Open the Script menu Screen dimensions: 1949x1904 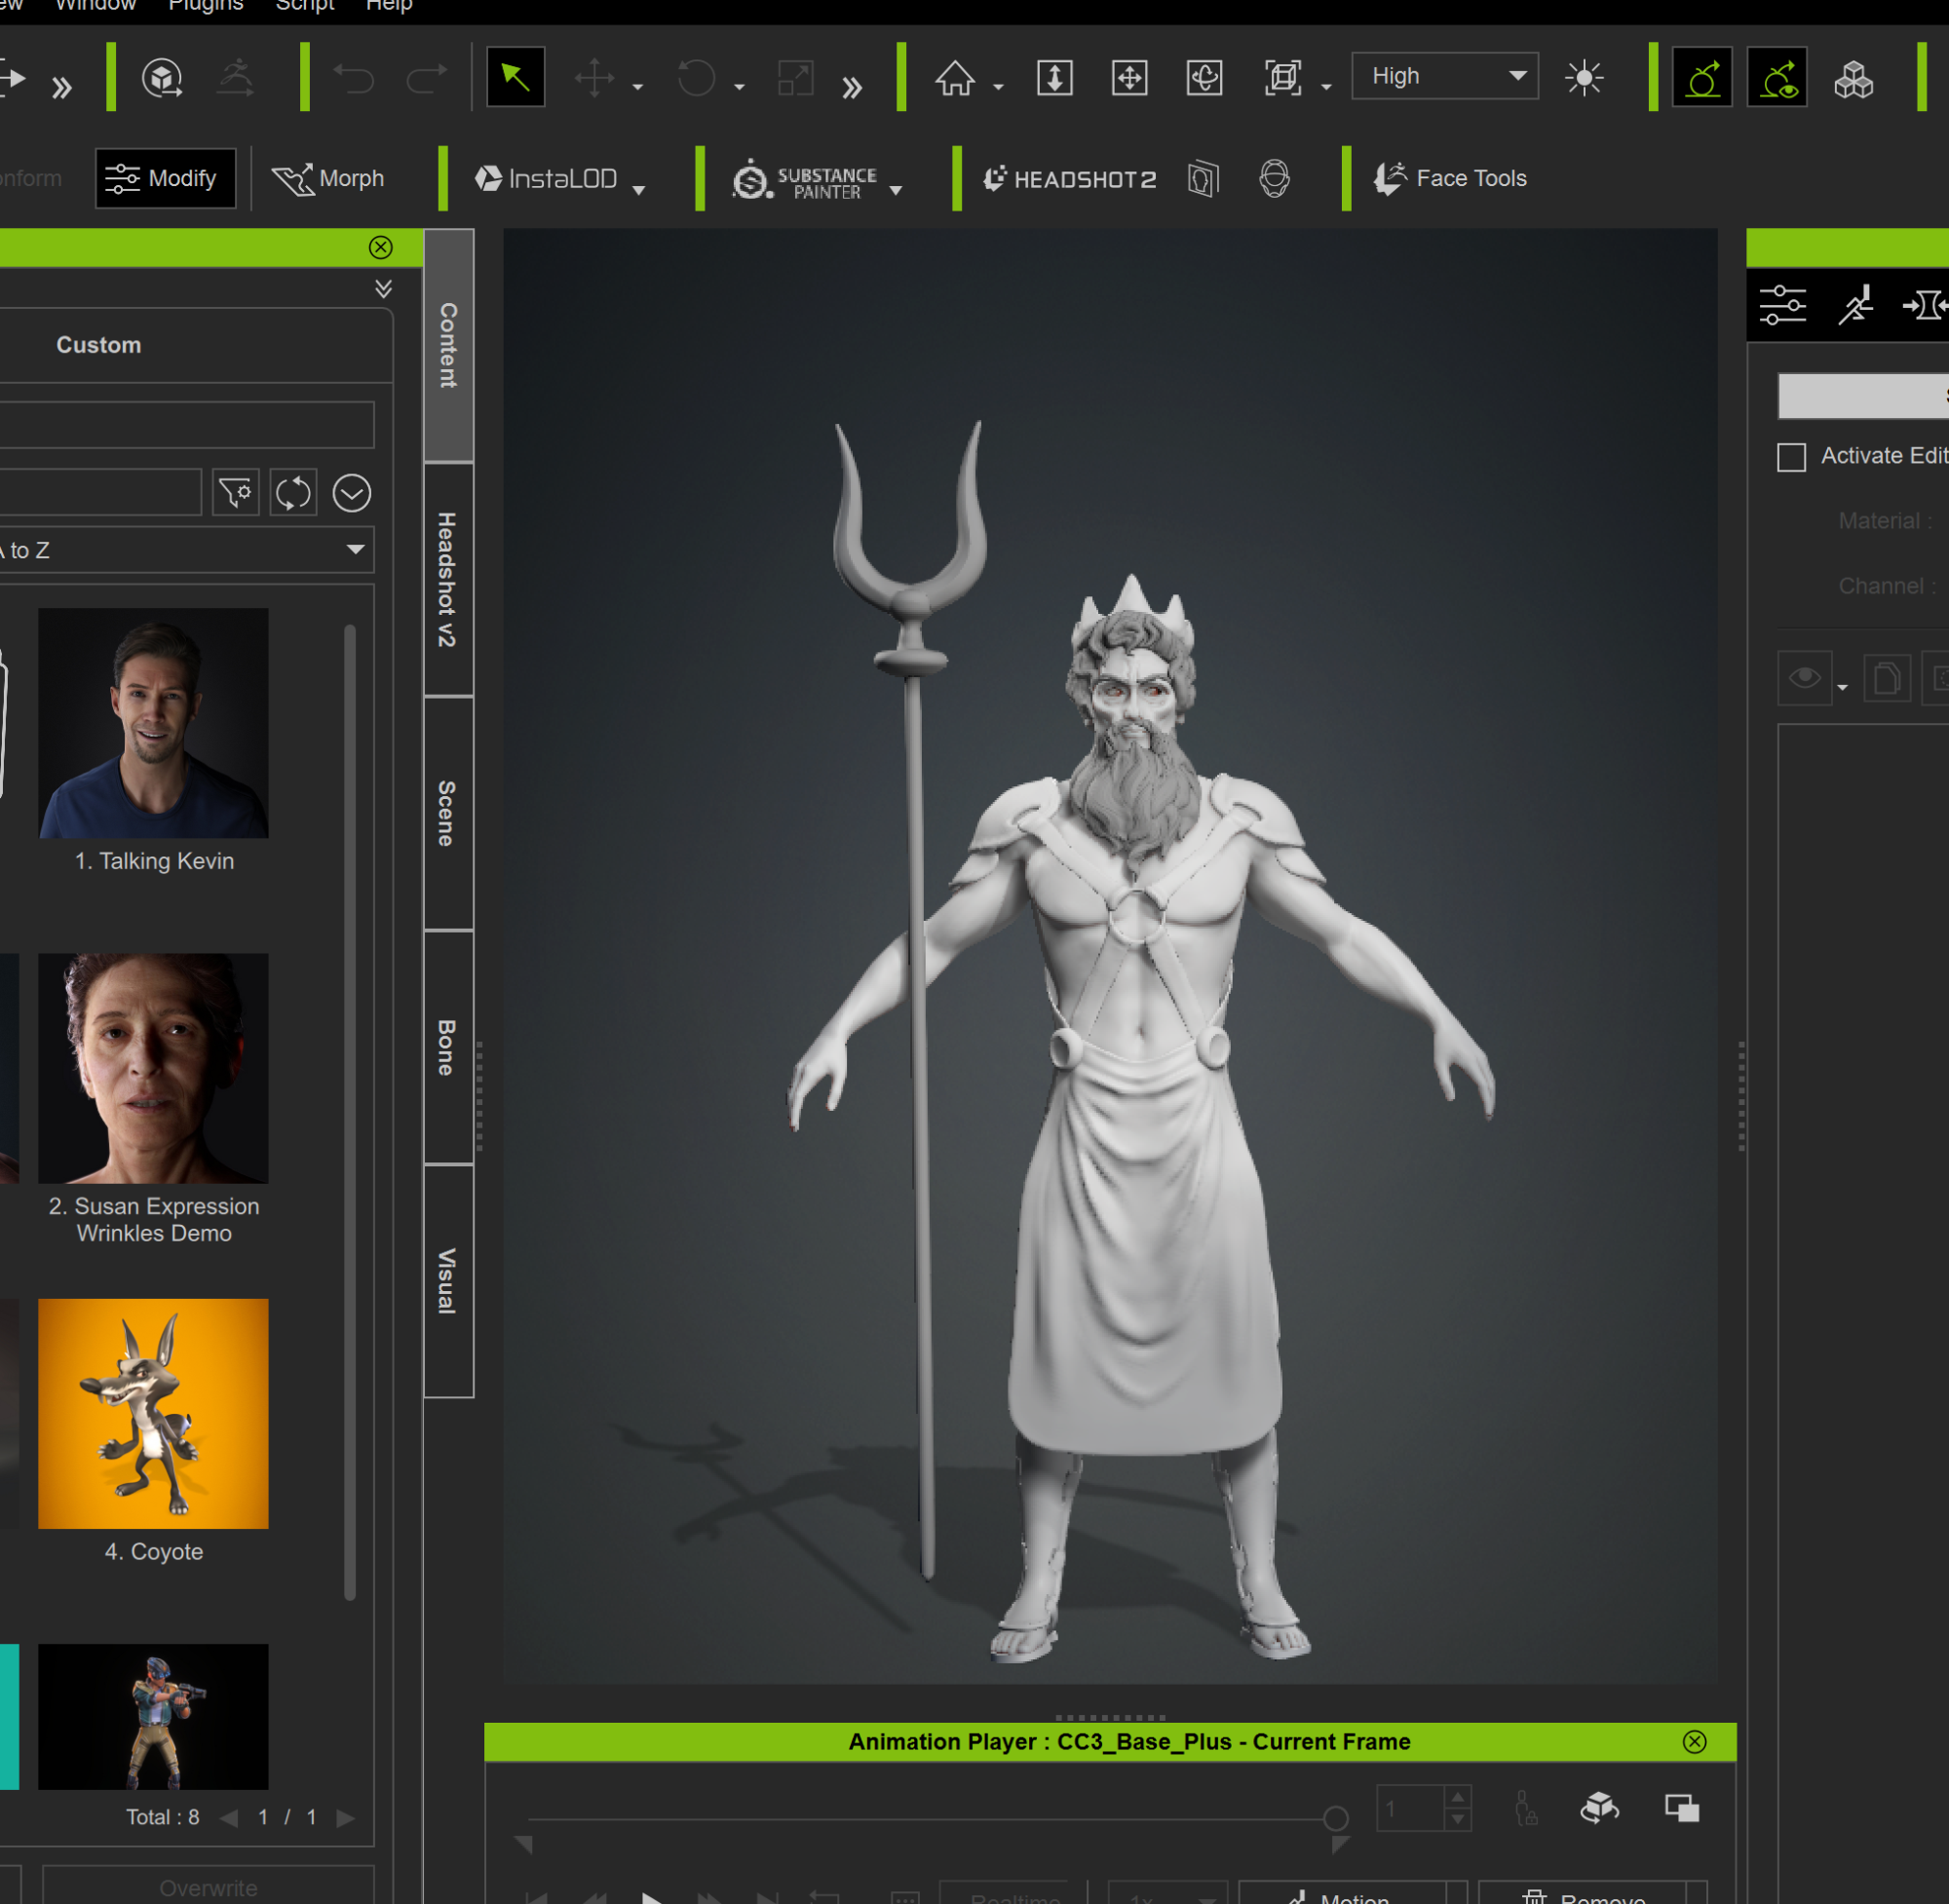pyautogui.click(x=304, y=5)
